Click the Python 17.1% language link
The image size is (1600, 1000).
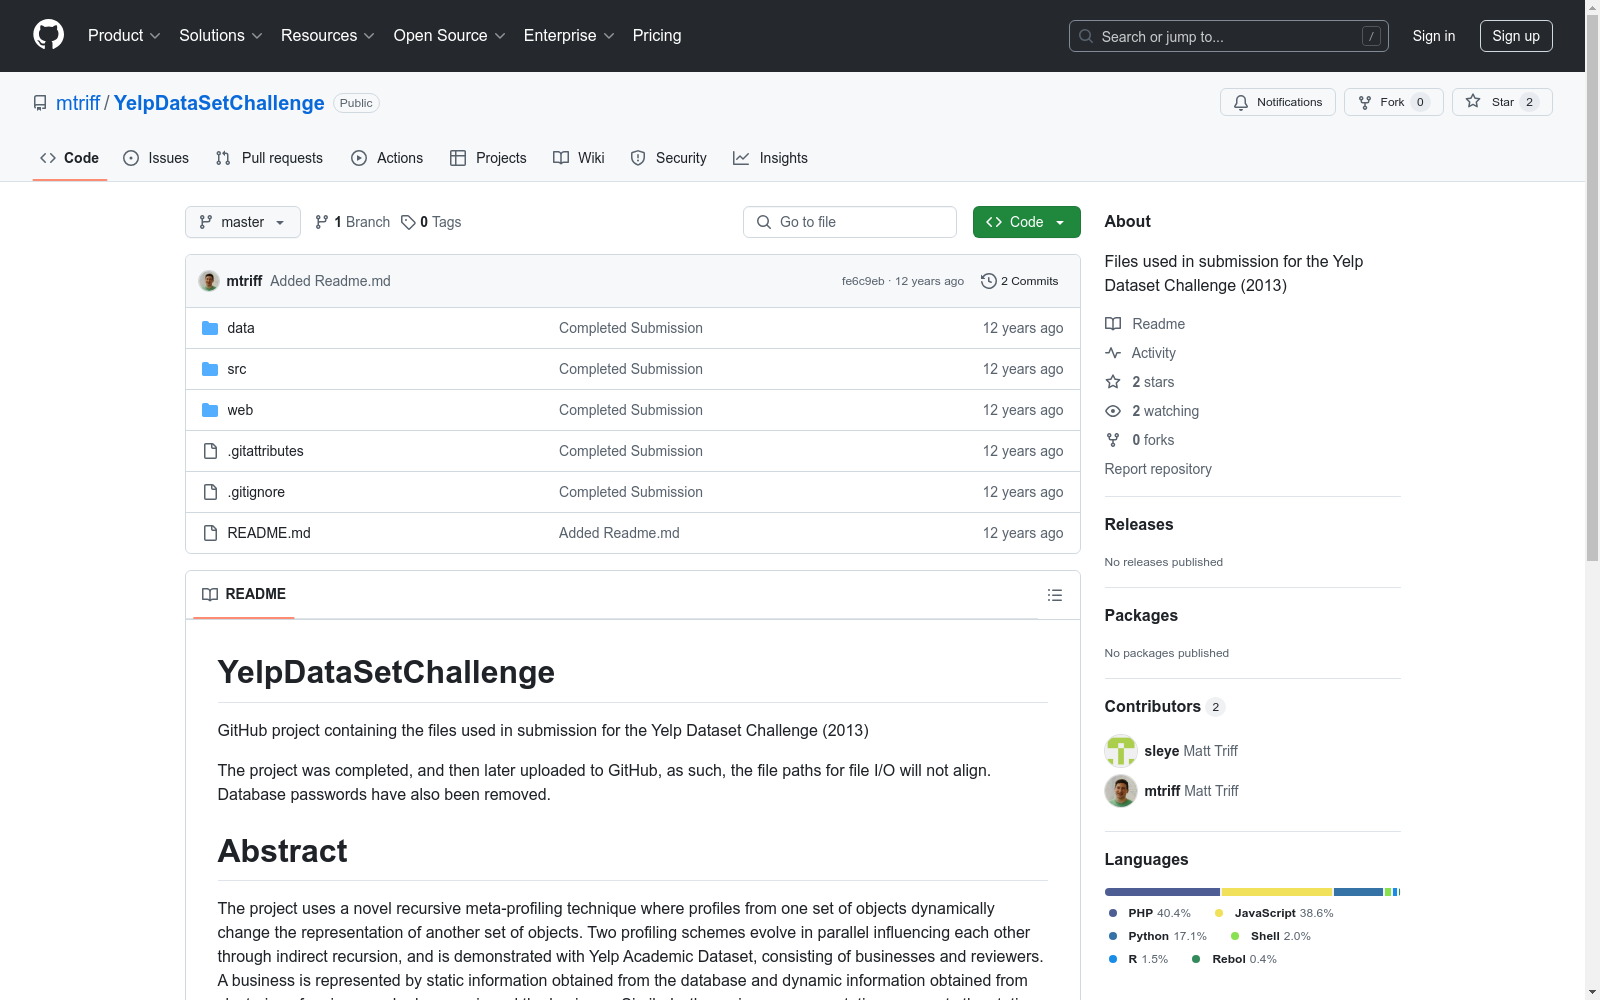click(1158, 936)
